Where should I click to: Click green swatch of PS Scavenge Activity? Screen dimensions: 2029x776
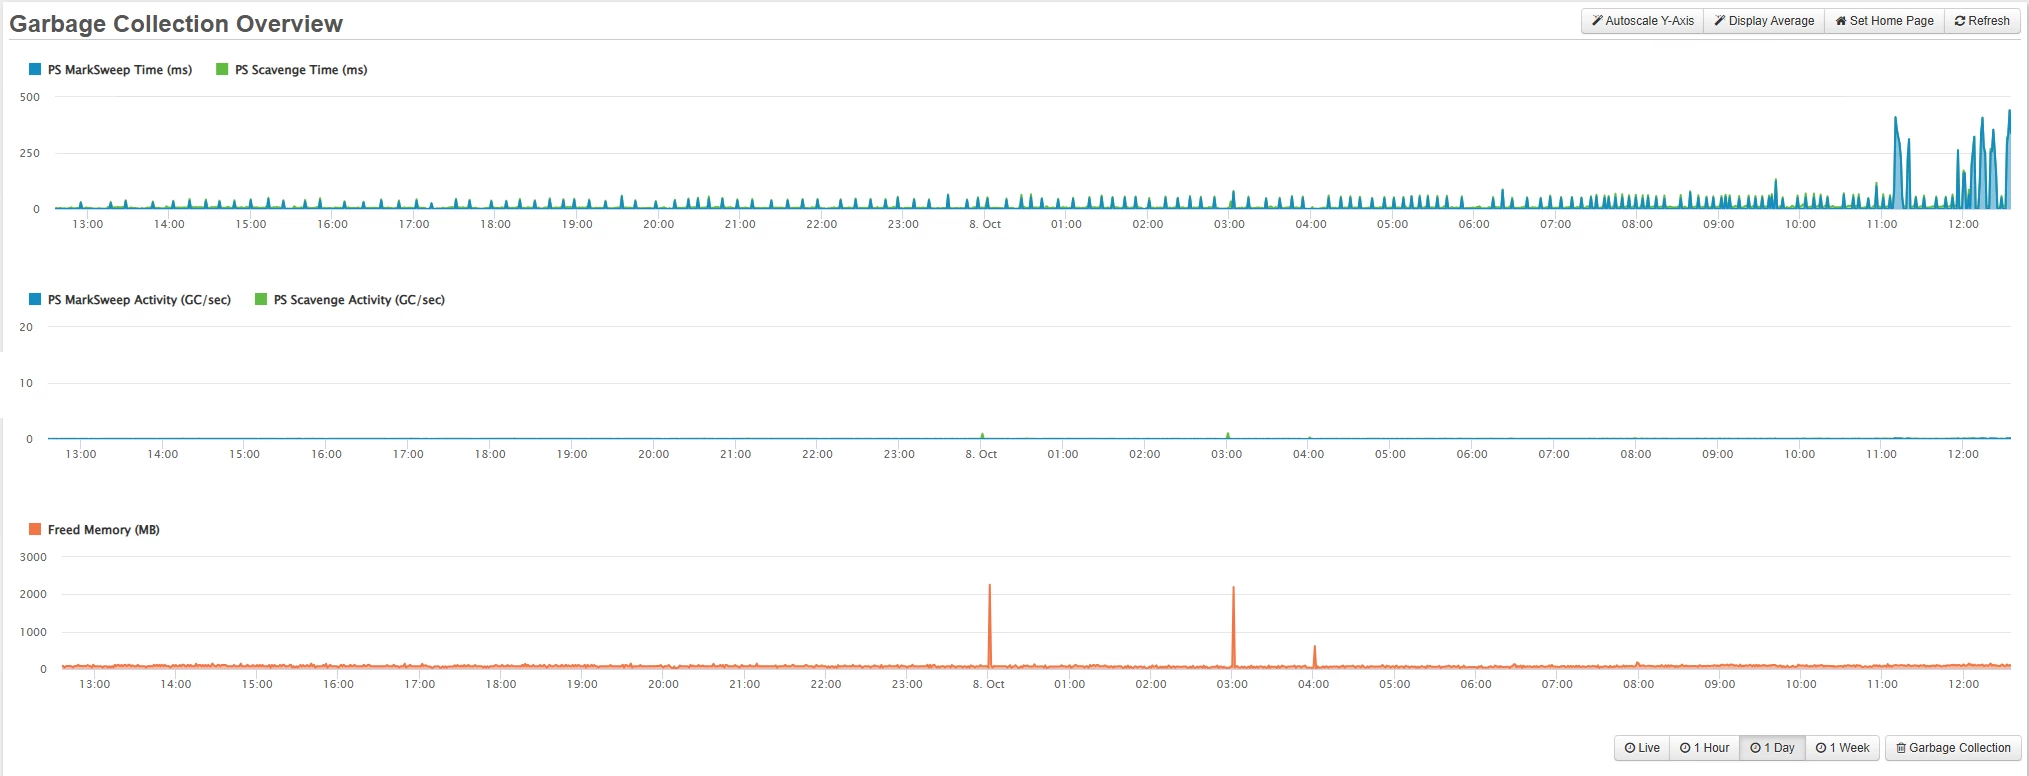261,299
